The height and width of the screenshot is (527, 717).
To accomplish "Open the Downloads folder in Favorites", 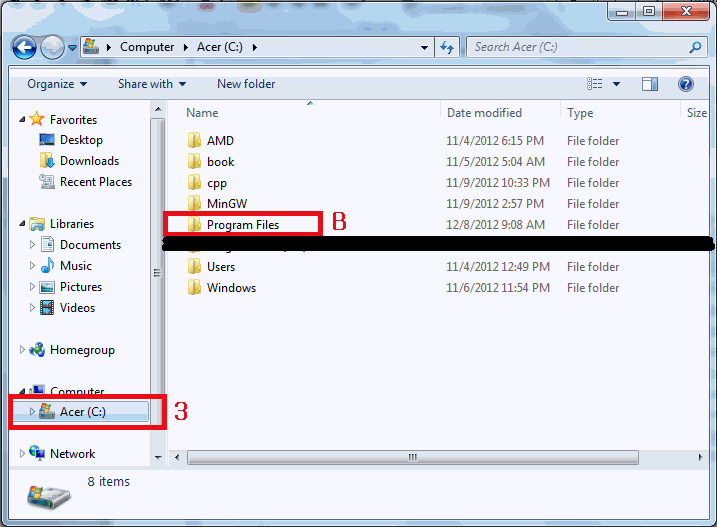I will click(89, 161).
